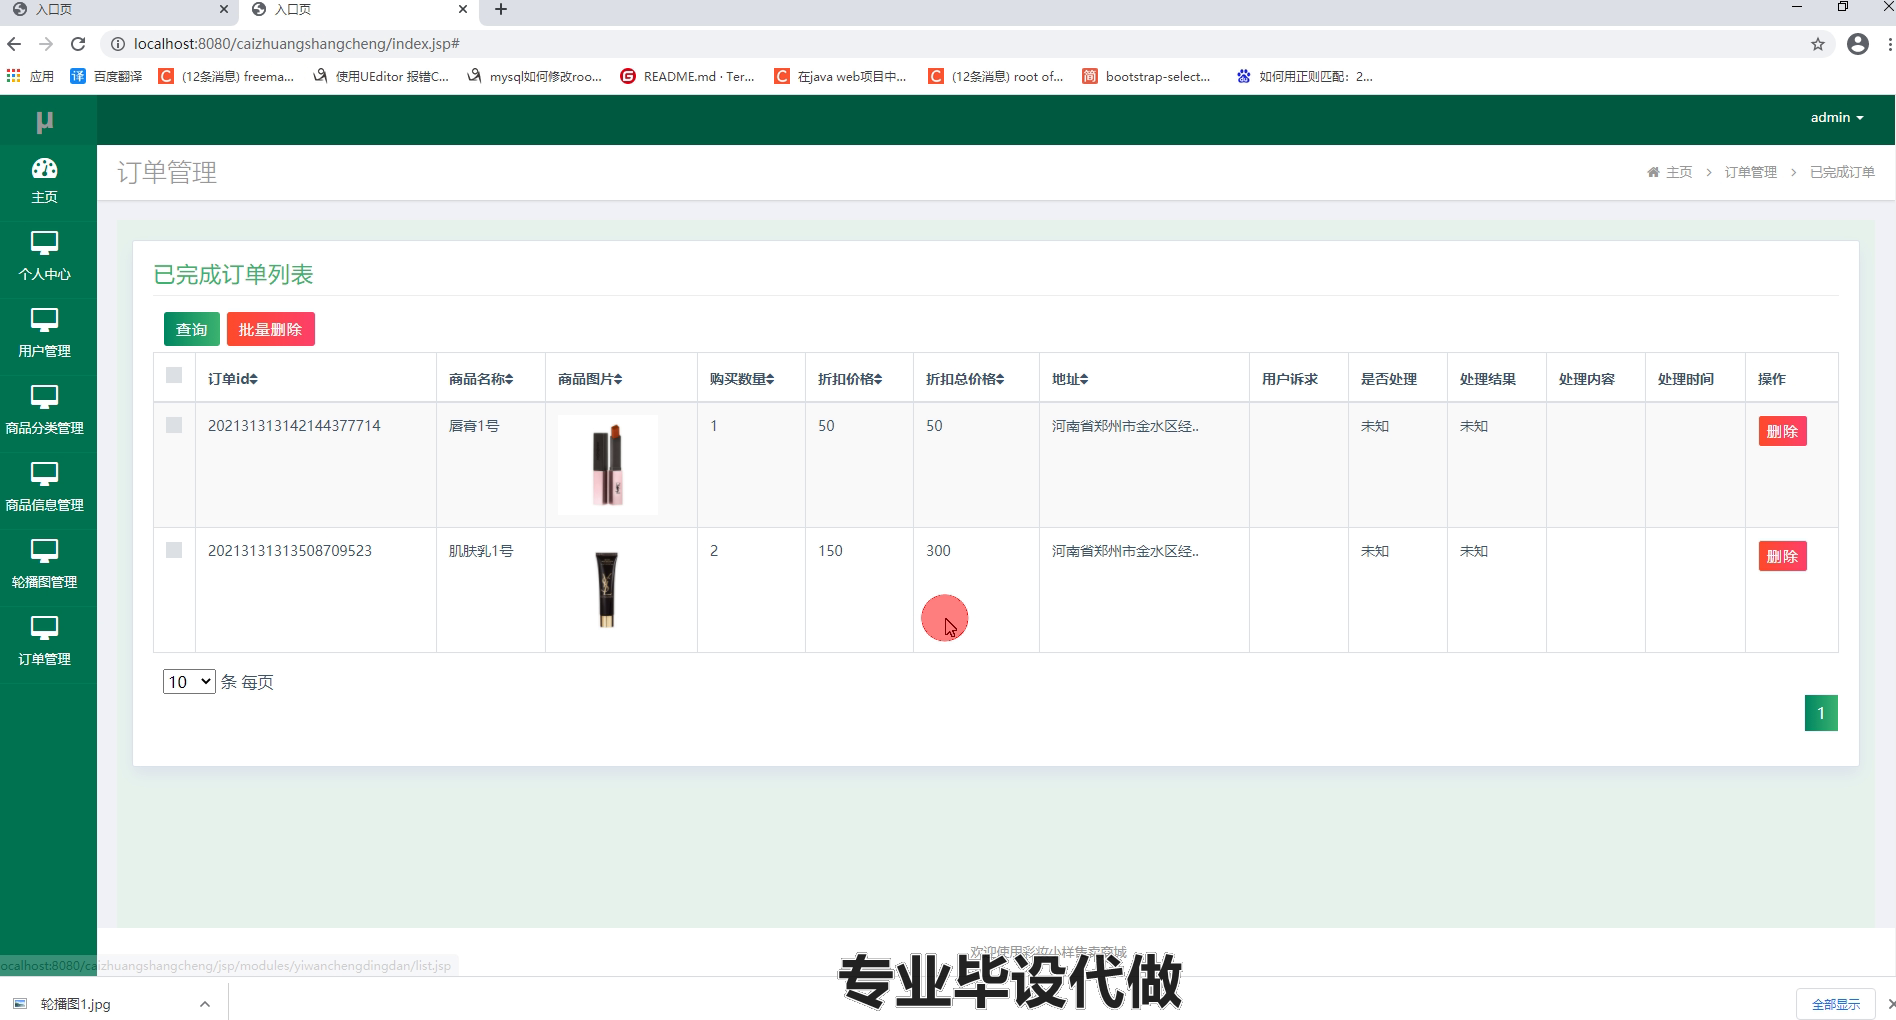View the 肌肤乳1号 product tube image
Screen dimensions: 1896x1020
pyautogui.click(x=607, y=590)
